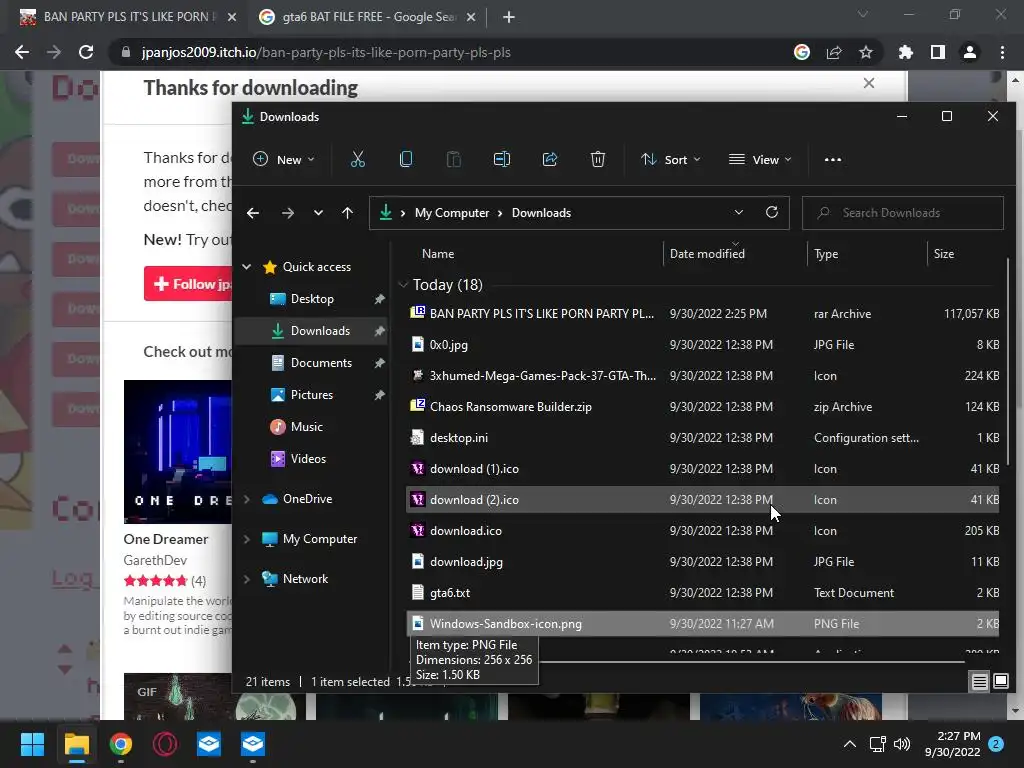Open Chrome from the taskbar

(x=121, y=744)
